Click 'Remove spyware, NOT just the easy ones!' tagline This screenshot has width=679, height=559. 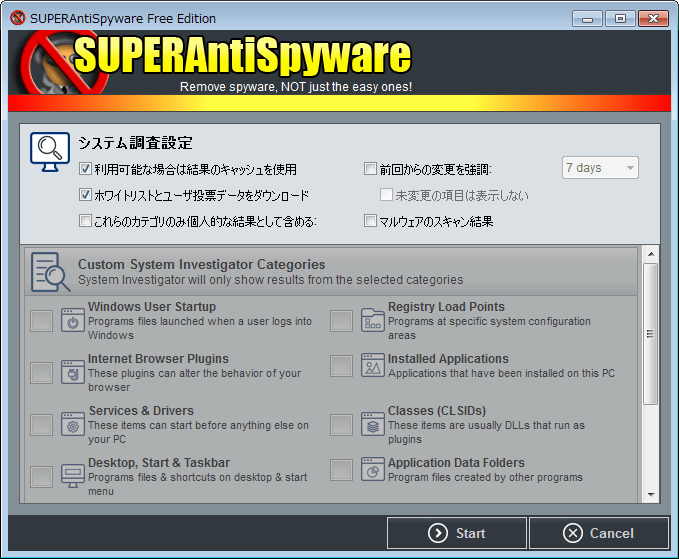tap(296, 87)
